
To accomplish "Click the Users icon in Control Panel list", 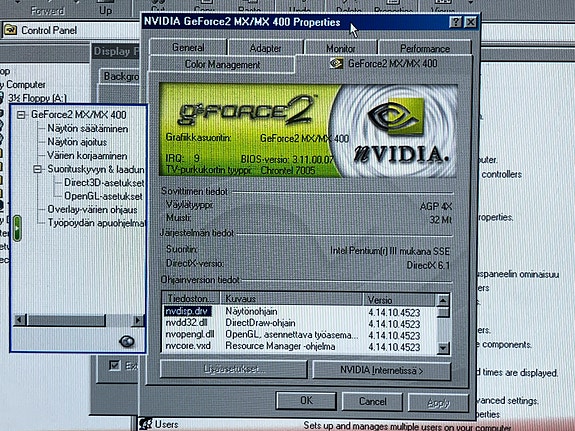I will point(146,424).
